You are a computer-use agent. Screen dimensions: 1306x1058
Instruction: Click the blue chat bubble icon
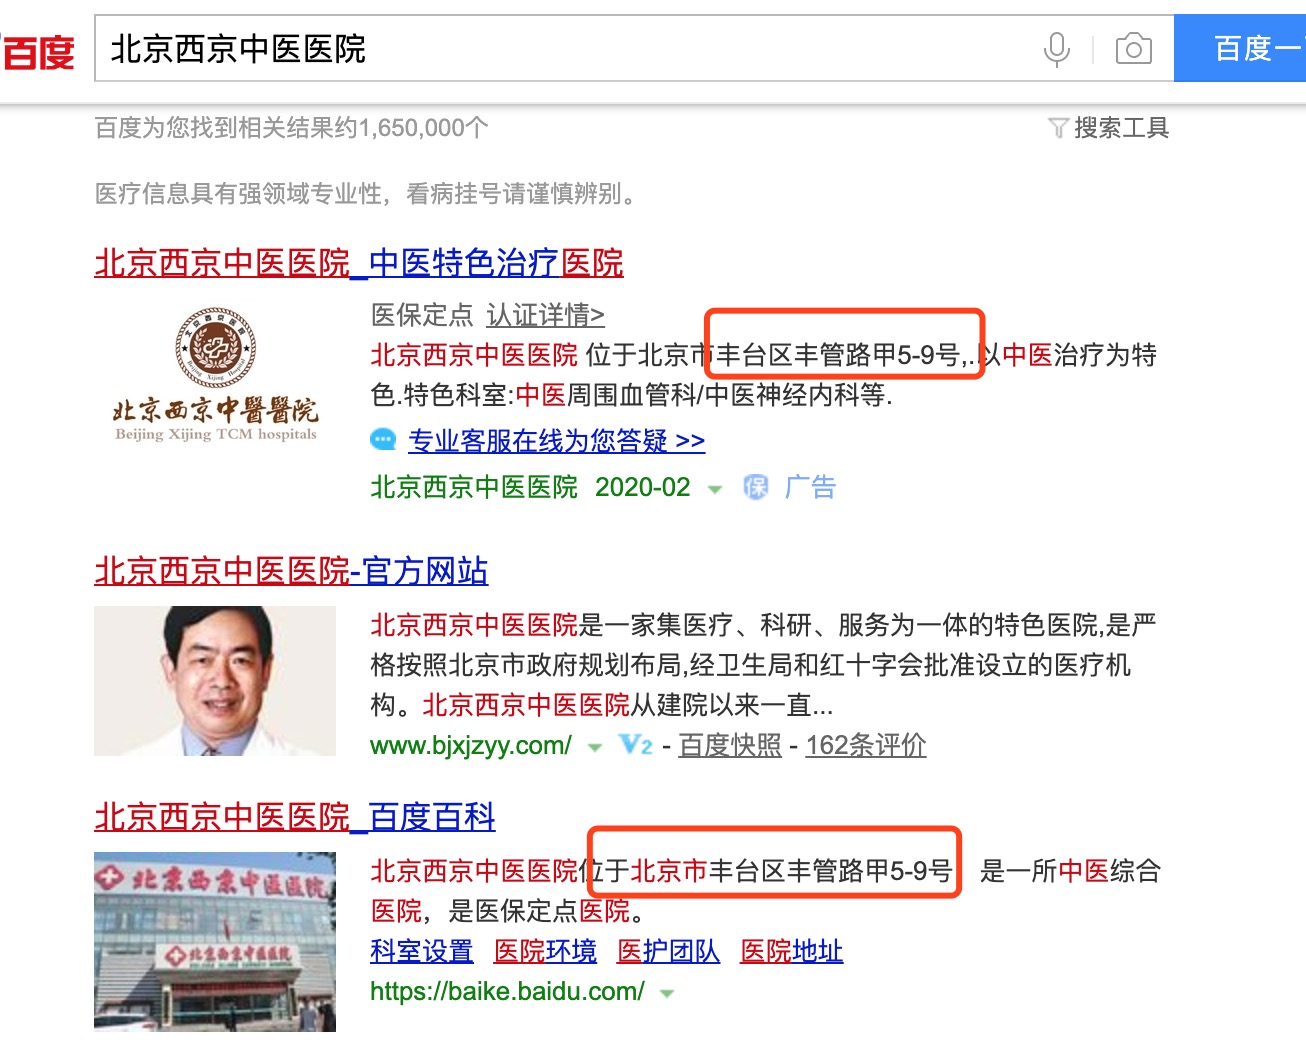[x=383, y=440]
